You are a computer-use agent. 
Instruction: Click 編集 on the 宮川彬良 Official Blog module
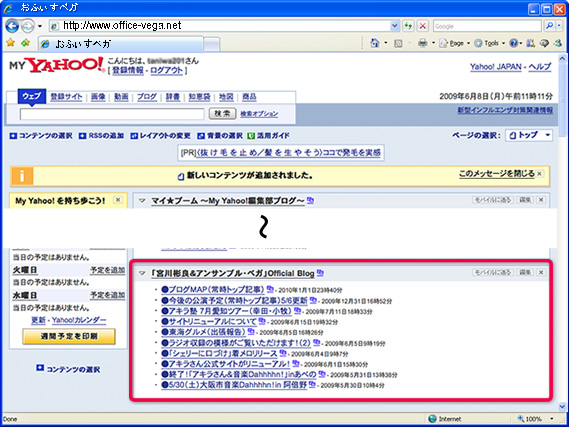525,272
